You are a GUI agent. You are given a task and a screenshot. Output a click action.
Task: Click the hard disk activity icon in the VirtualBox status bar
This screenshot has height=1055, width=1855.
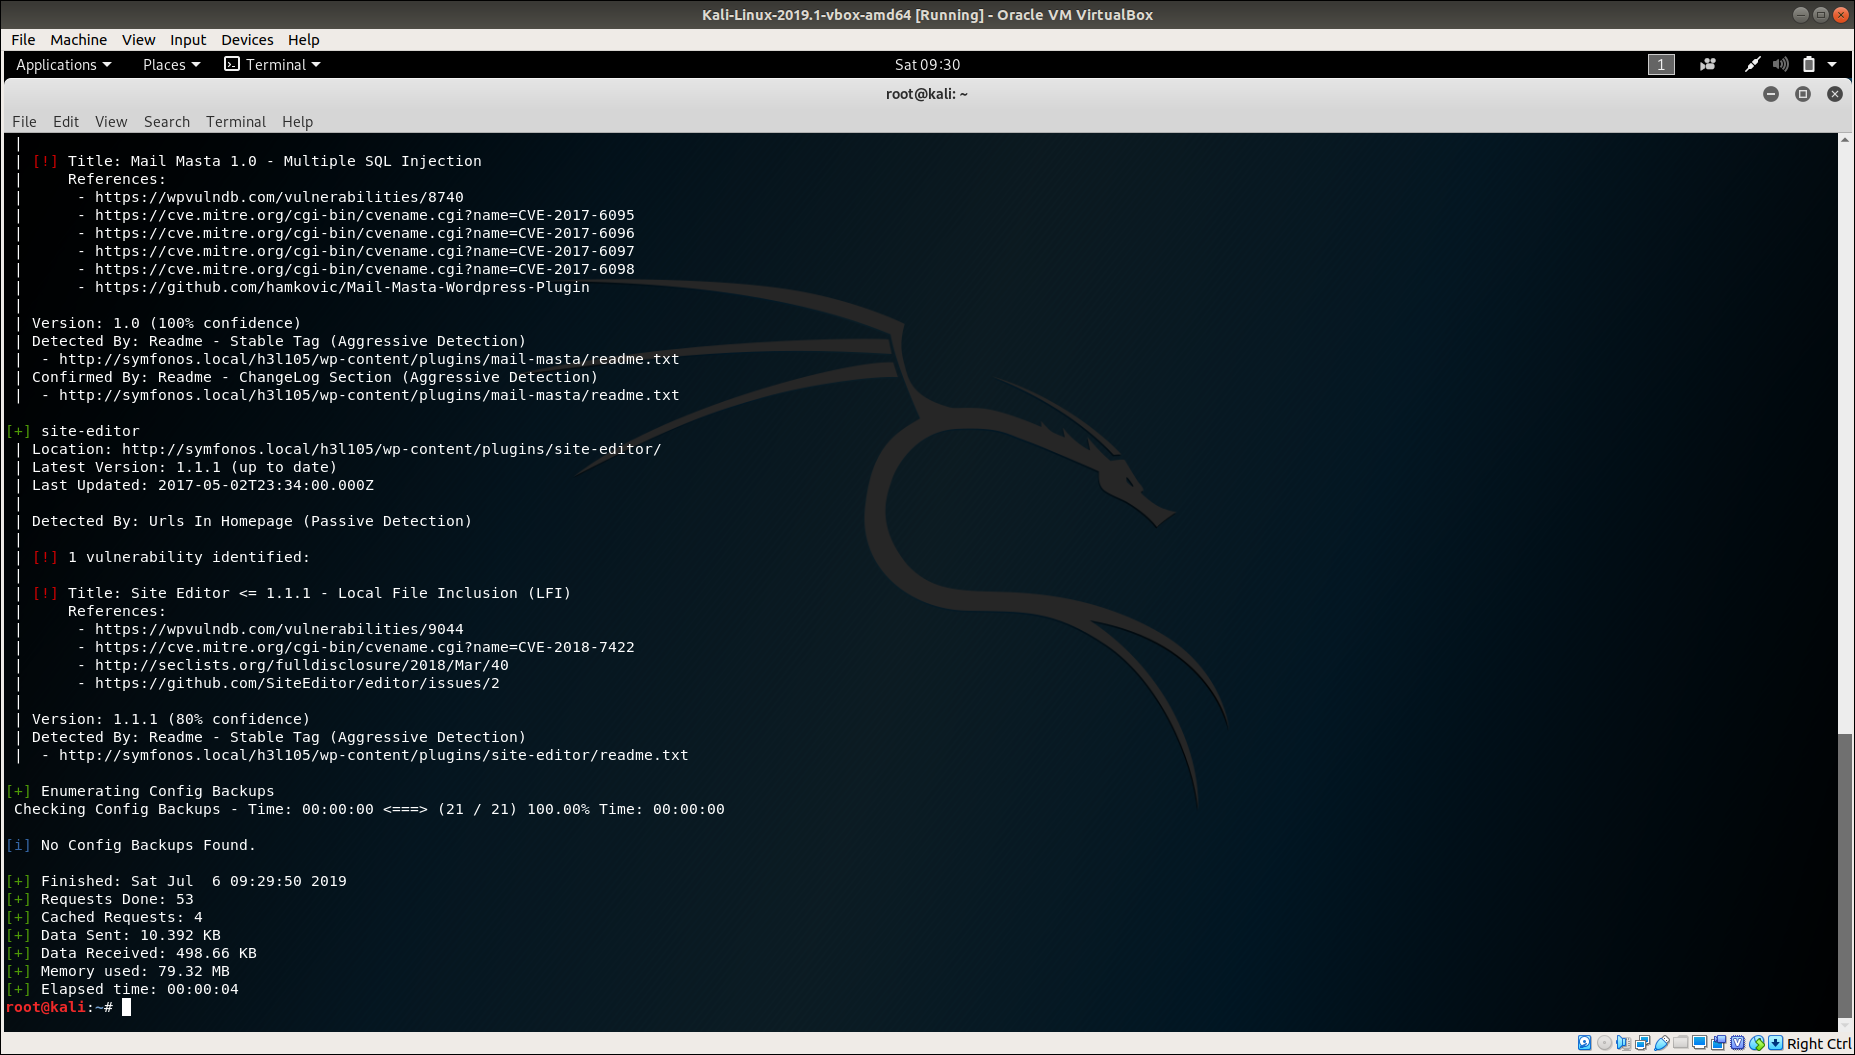coord(1584,1043)
